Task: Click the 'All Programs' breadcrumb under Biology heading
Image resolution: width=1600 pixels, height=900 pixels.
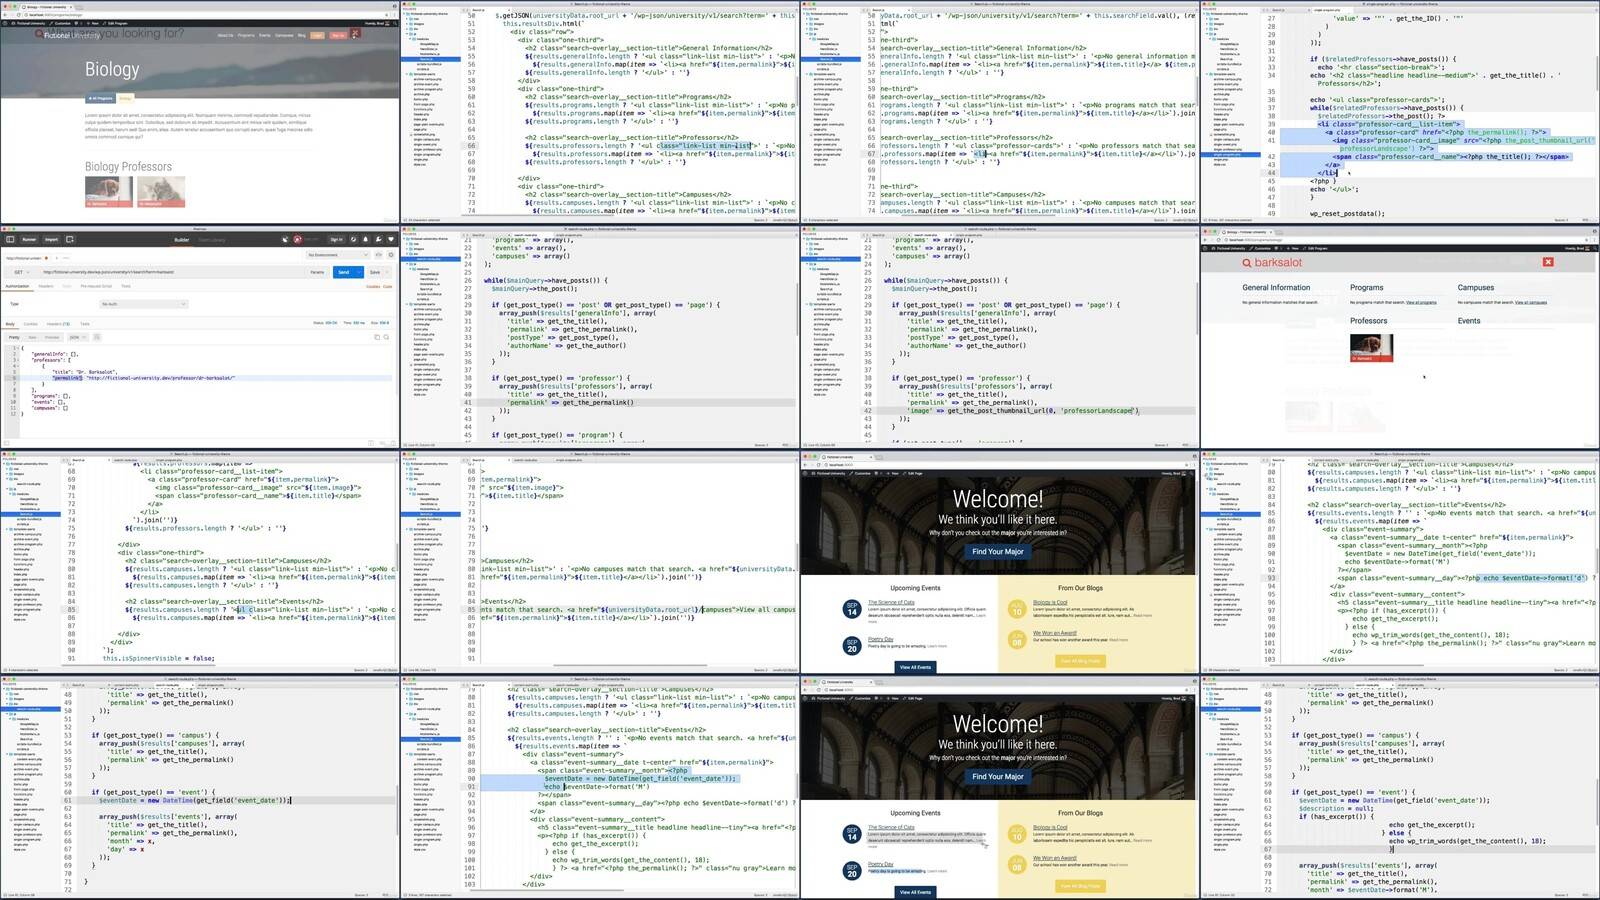Action: pos(102,99)
